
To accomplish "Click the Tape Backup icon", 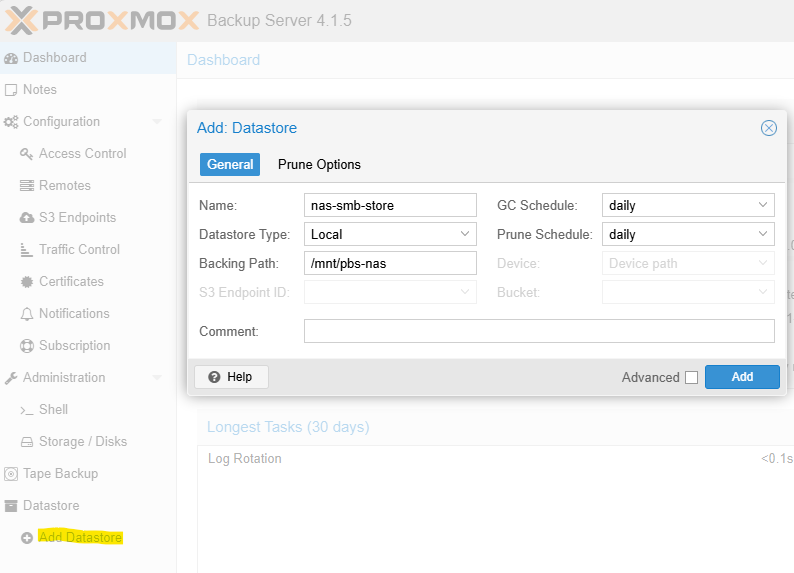I will pyautogui.click(x=11, y=474).
